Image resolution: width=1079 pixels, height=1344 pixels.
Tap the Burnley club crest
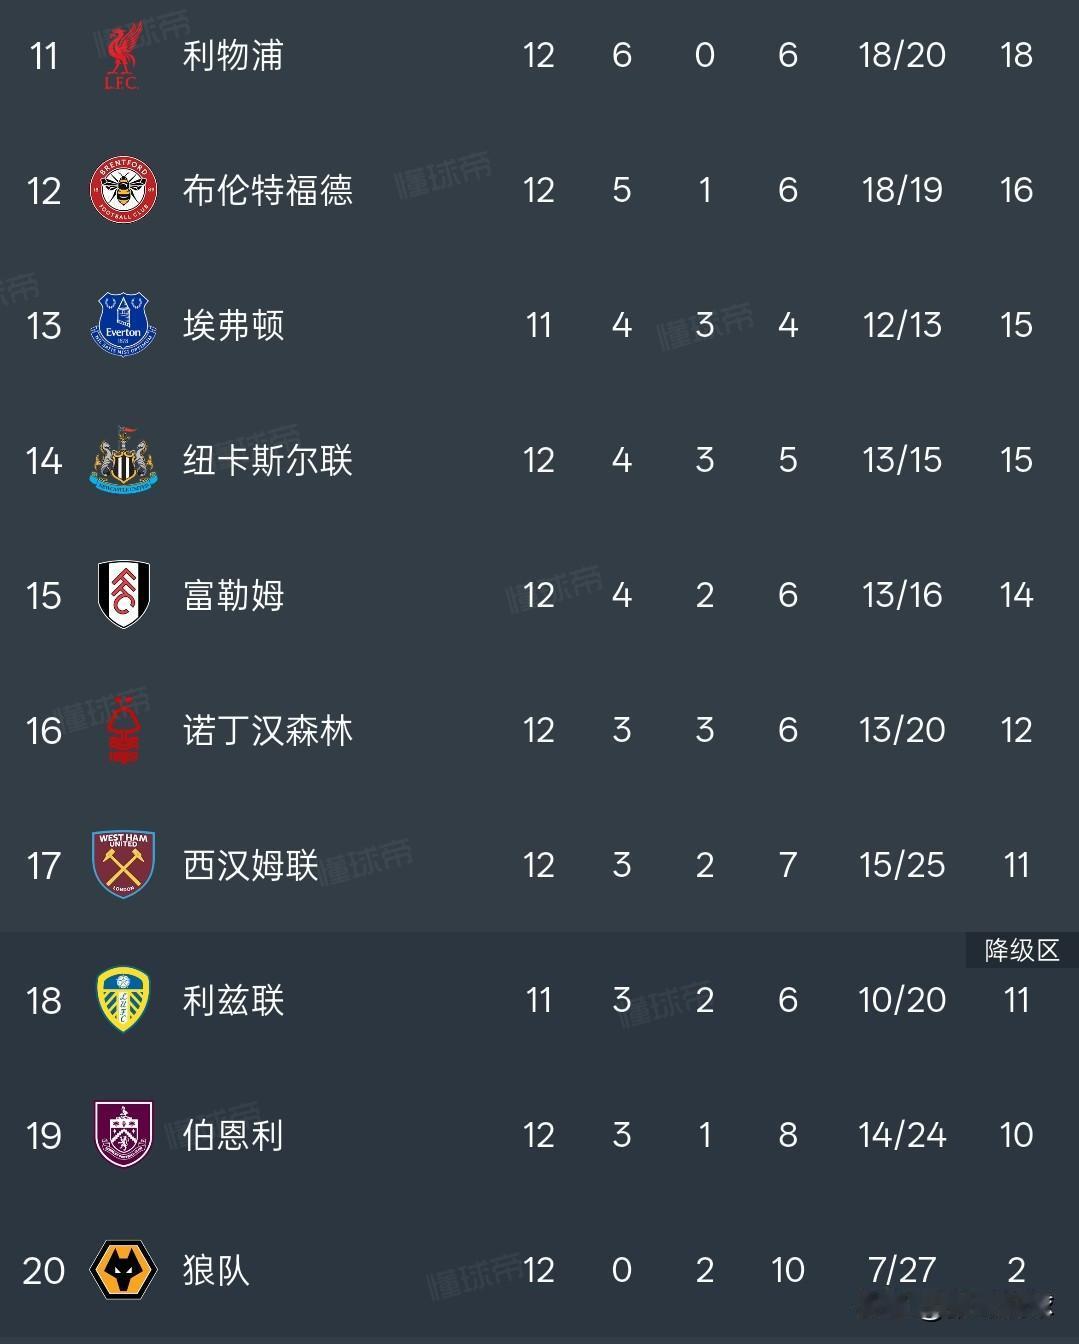pos(123,1135)
